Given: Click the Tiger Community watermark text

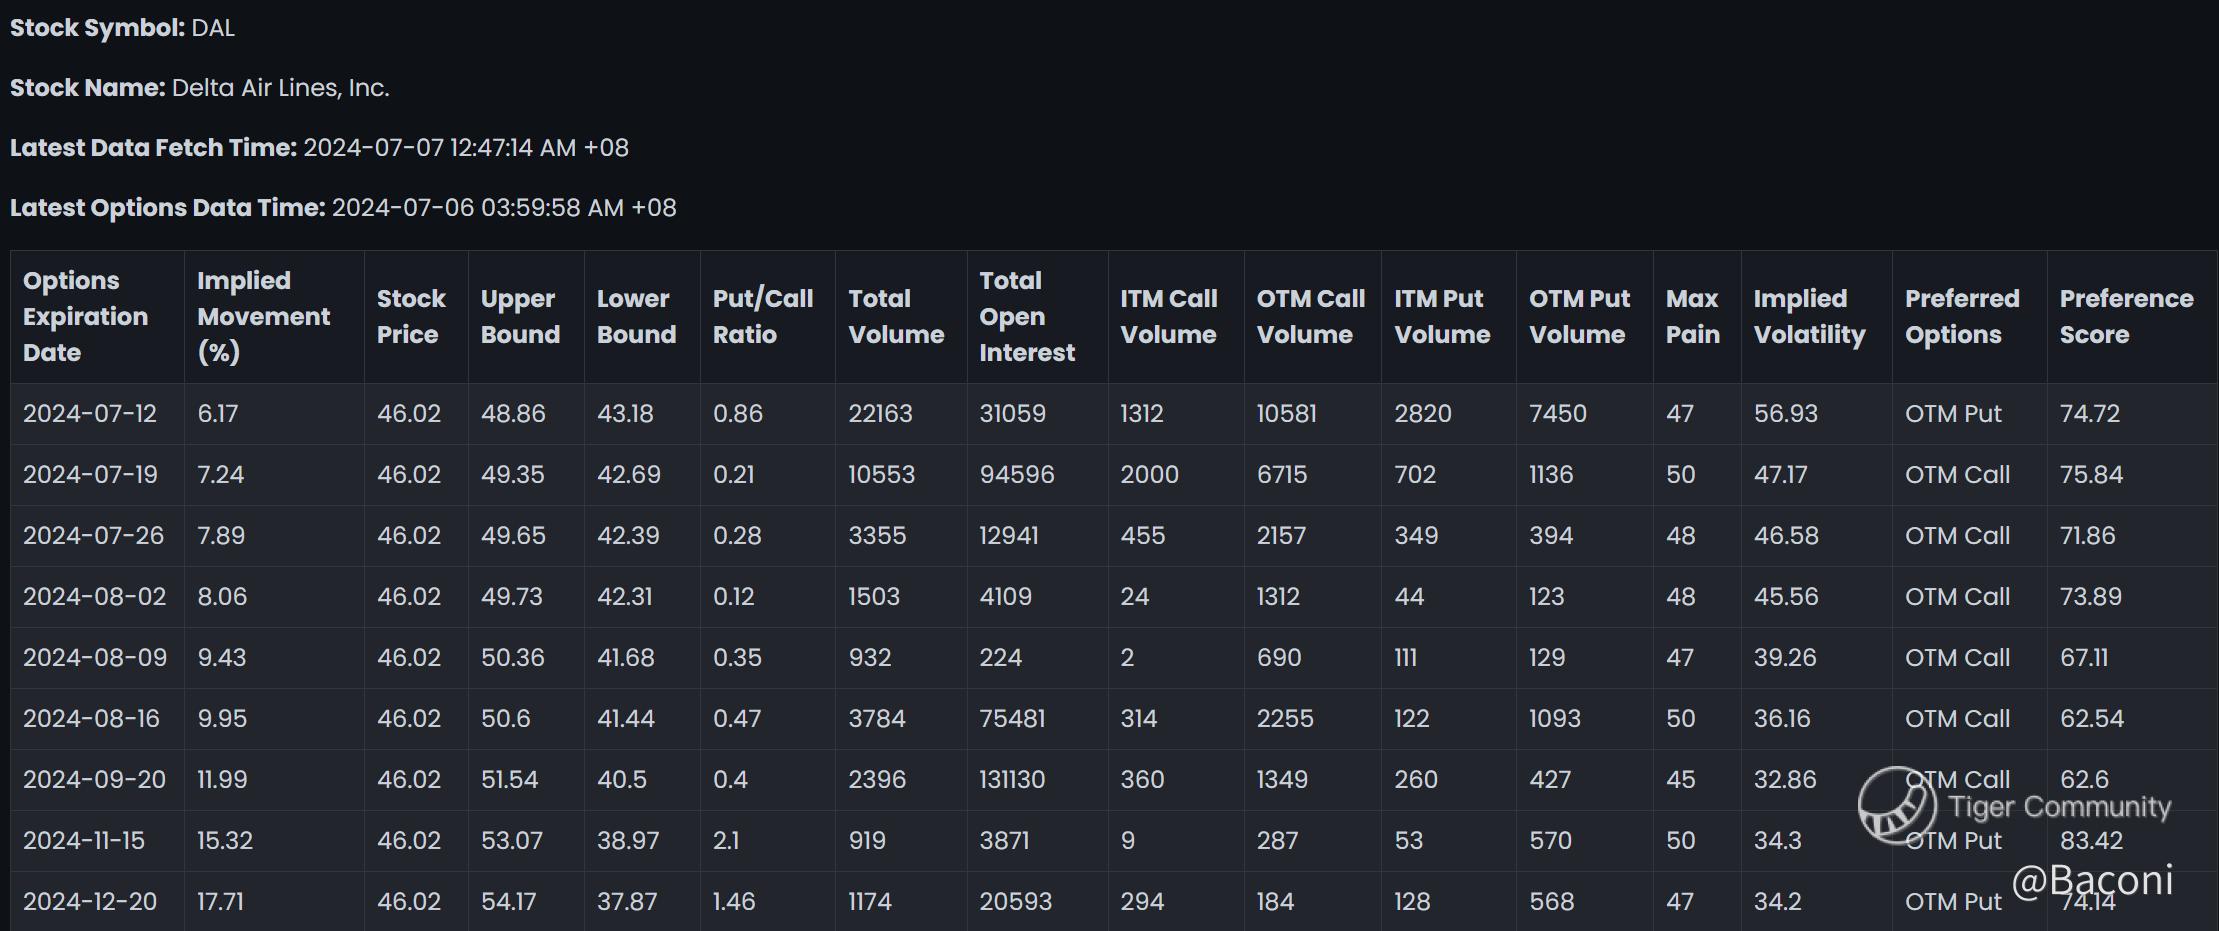Looking at the screenshot, I should (x=2060, y=807).
